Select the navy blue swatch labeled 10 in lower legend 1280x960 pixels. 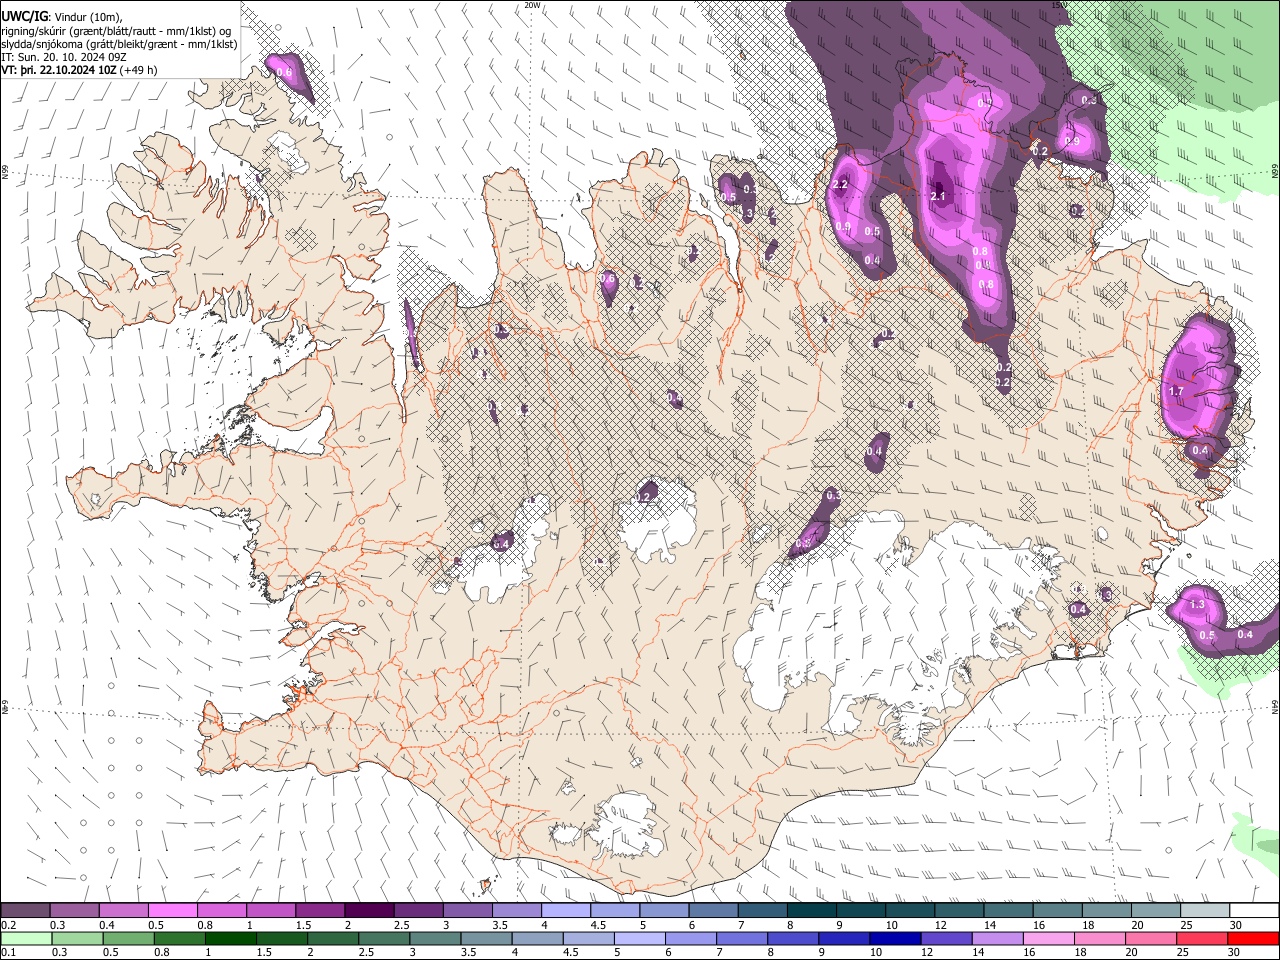pyautogui.click(x=894, y=938)
